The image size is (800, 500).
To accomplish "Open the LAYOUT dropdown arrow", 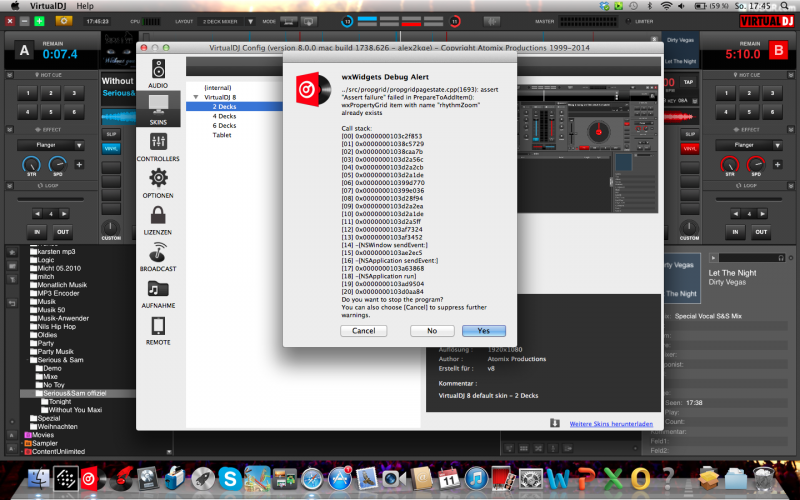I will tap(251, 21).
